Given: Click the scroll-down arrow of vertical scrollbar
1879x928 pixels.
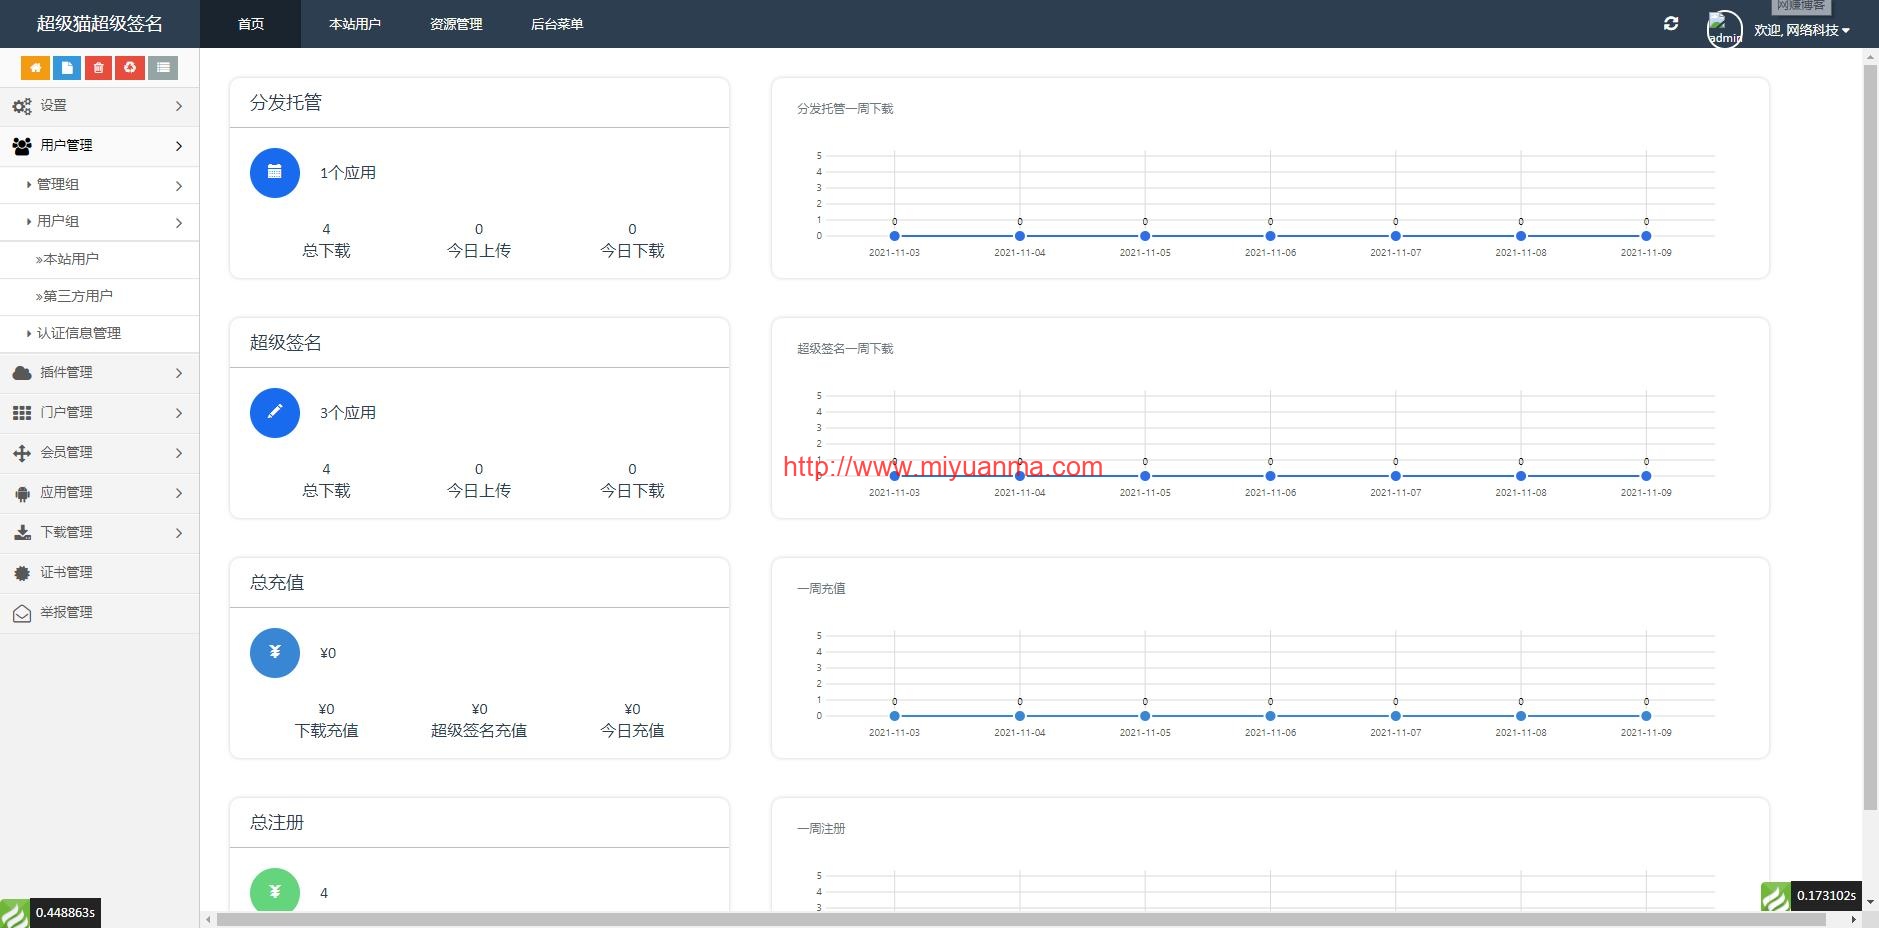Looking at the screenshot, I should [x=1870, y=903].
